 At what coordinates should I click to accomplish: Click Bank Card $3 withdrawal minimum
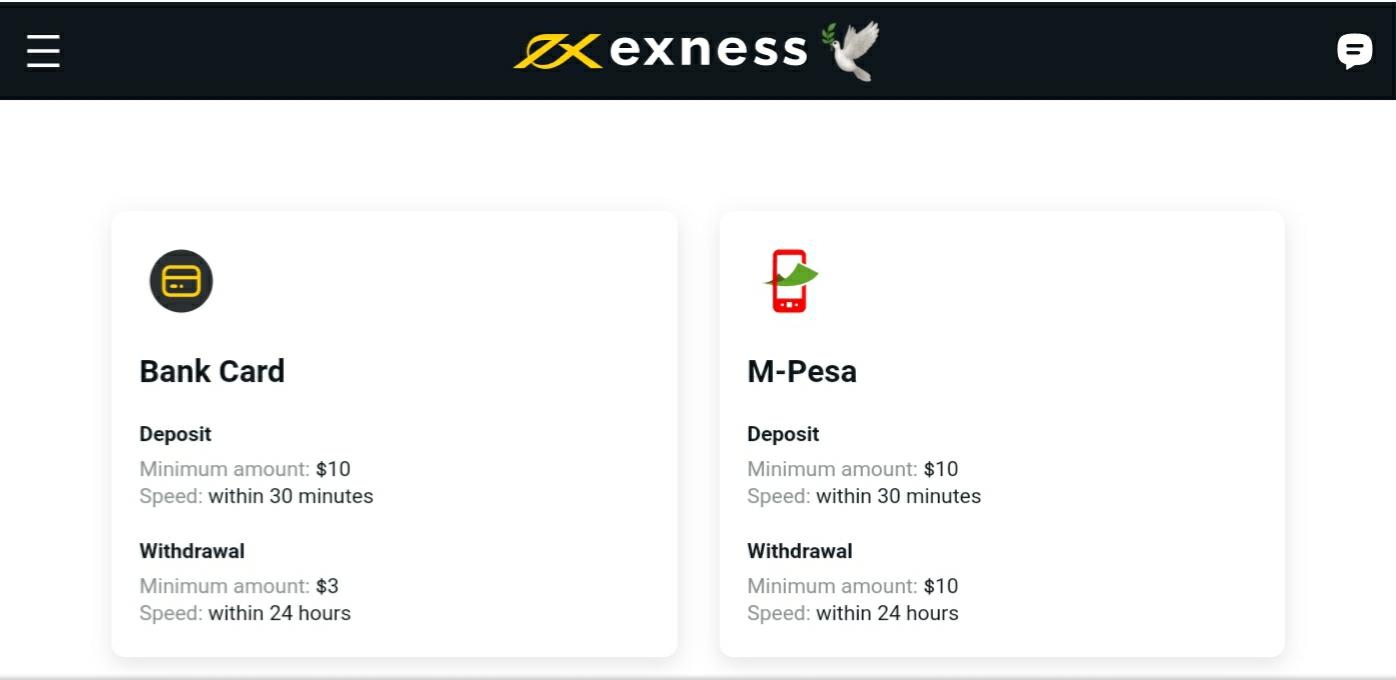click(x=327, y=586)
